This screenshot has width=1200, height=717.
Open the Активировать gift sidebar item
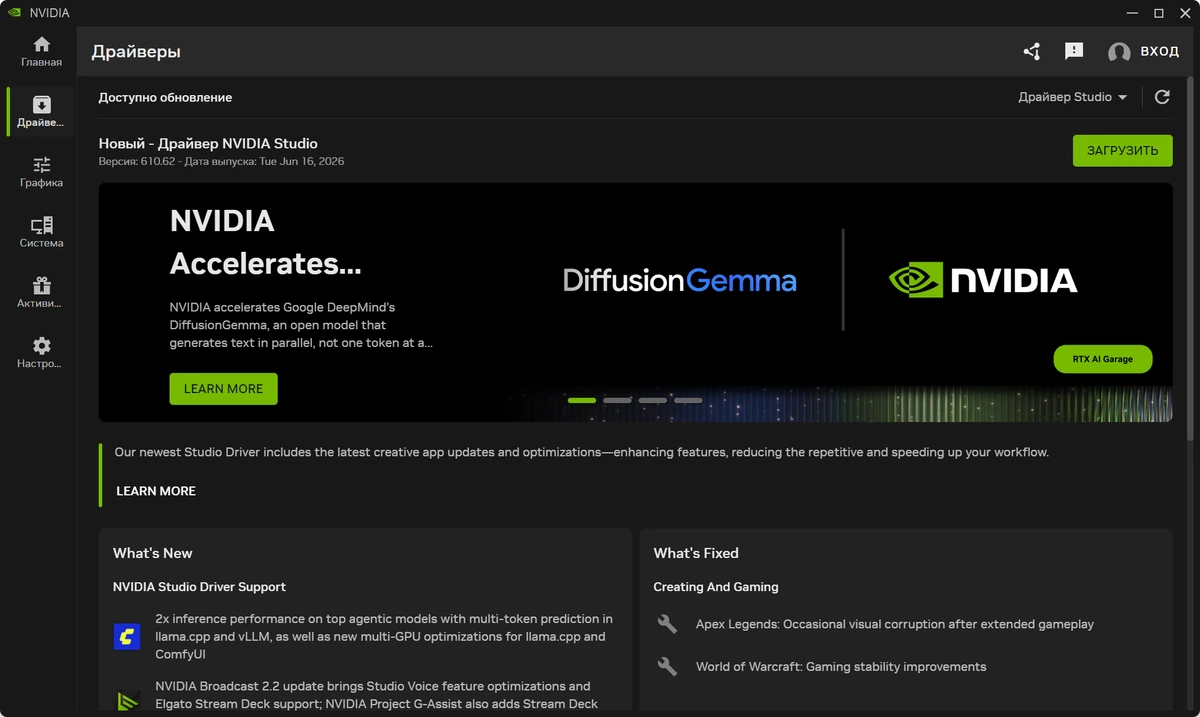point(41,293)
